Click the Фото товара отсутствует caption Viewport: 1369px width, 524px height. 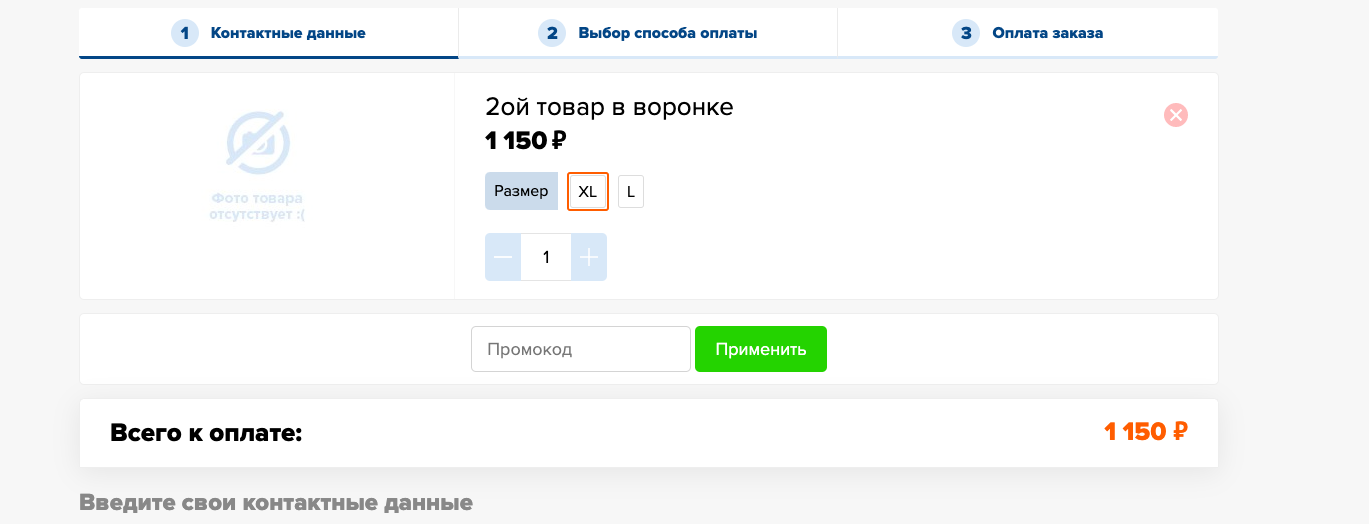pos(257,206)
